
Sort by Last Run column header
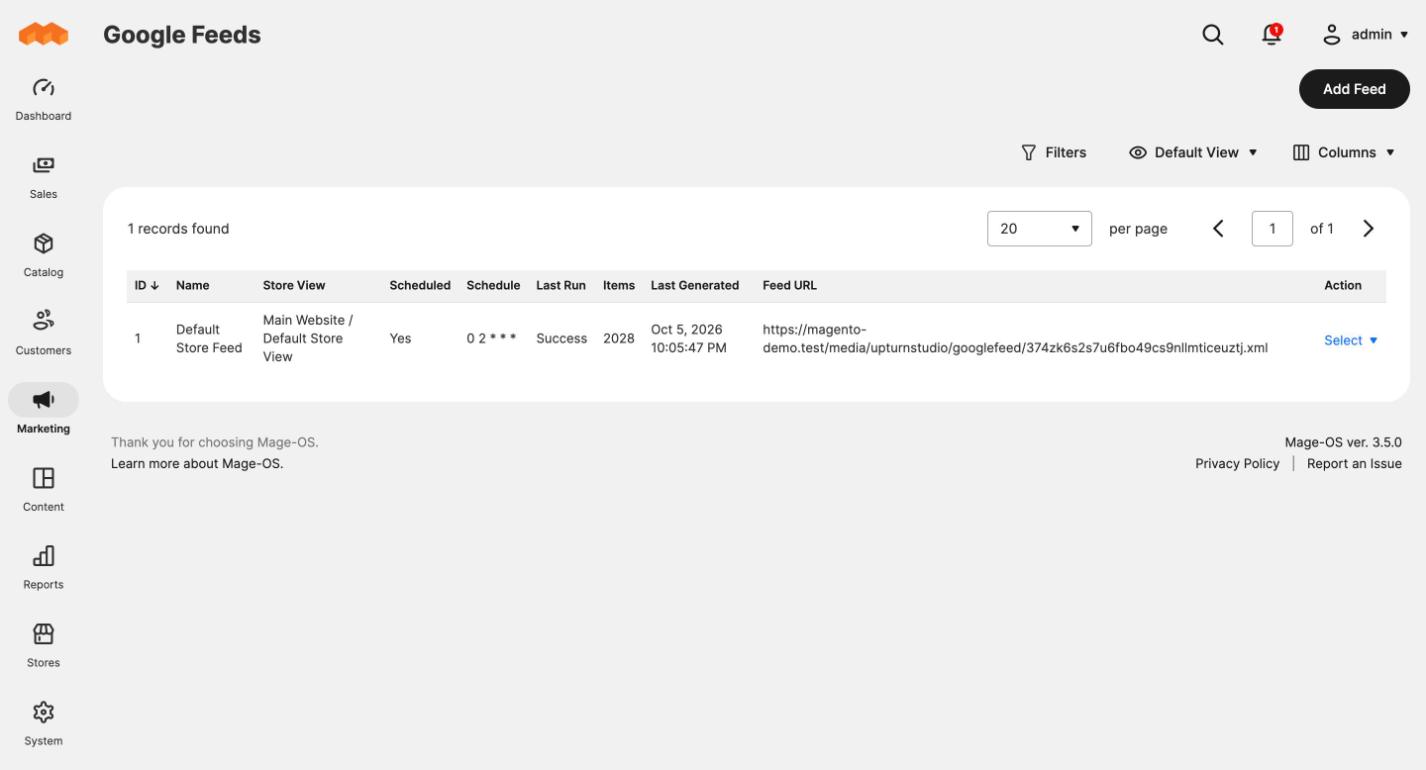[x=561, y=285]
